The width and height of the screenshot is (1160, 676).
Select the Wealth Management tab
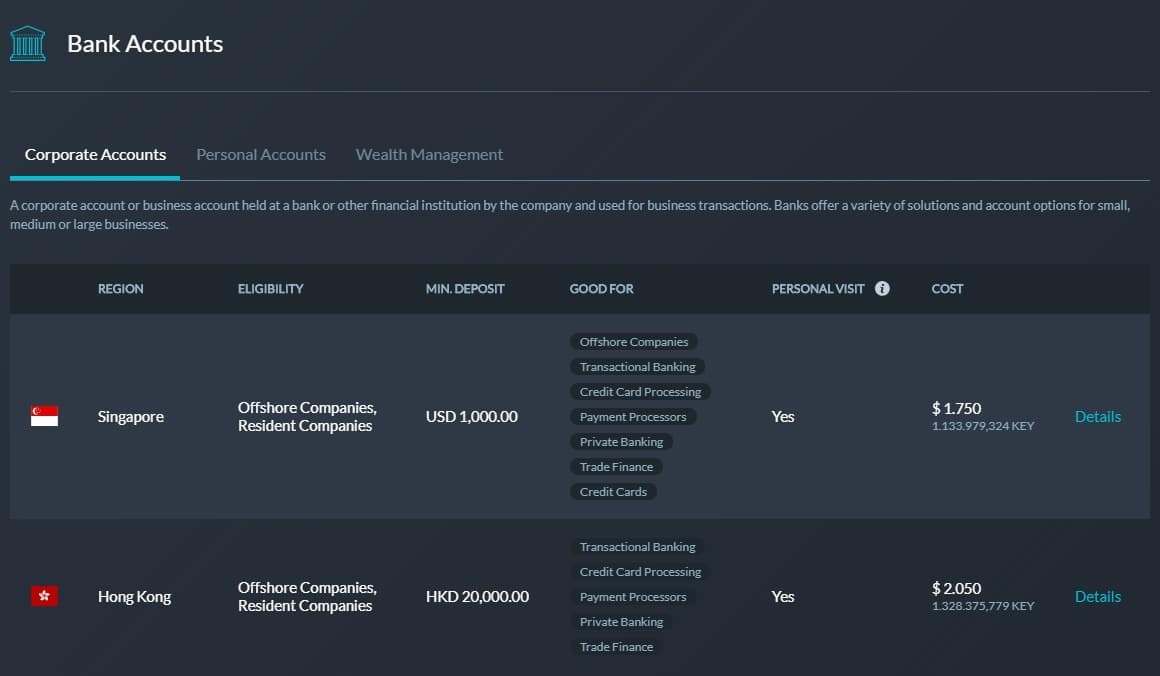pyautogui.click(x=429, y=155)
